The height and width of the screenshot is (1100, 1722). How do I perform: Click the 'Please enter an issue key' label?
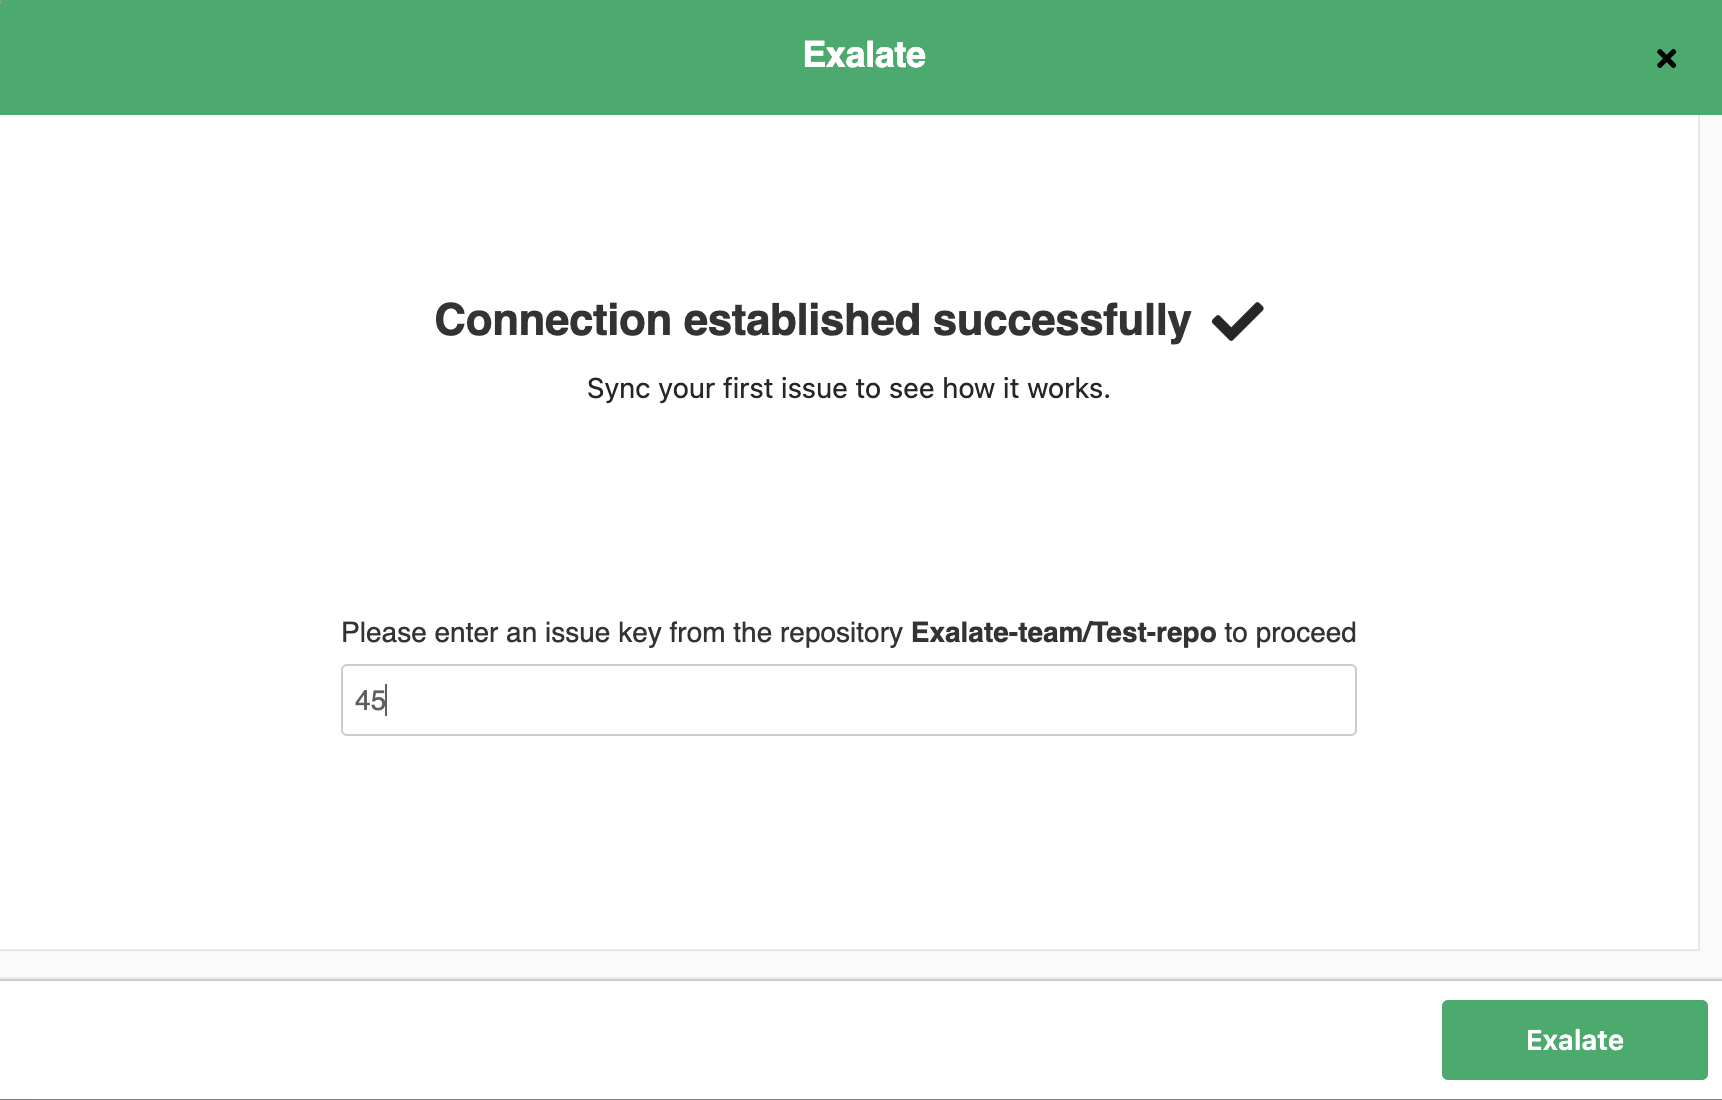click(622, 633)
